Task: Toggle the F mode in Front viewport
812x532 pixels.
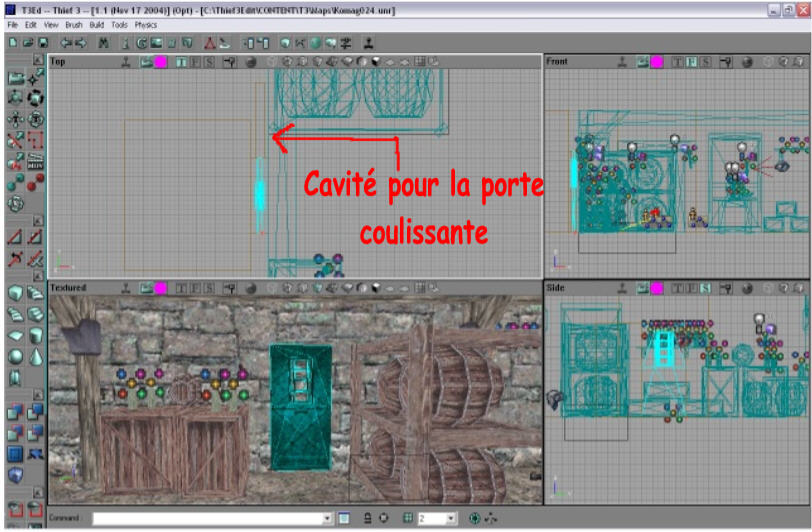Action: [691, 62]
